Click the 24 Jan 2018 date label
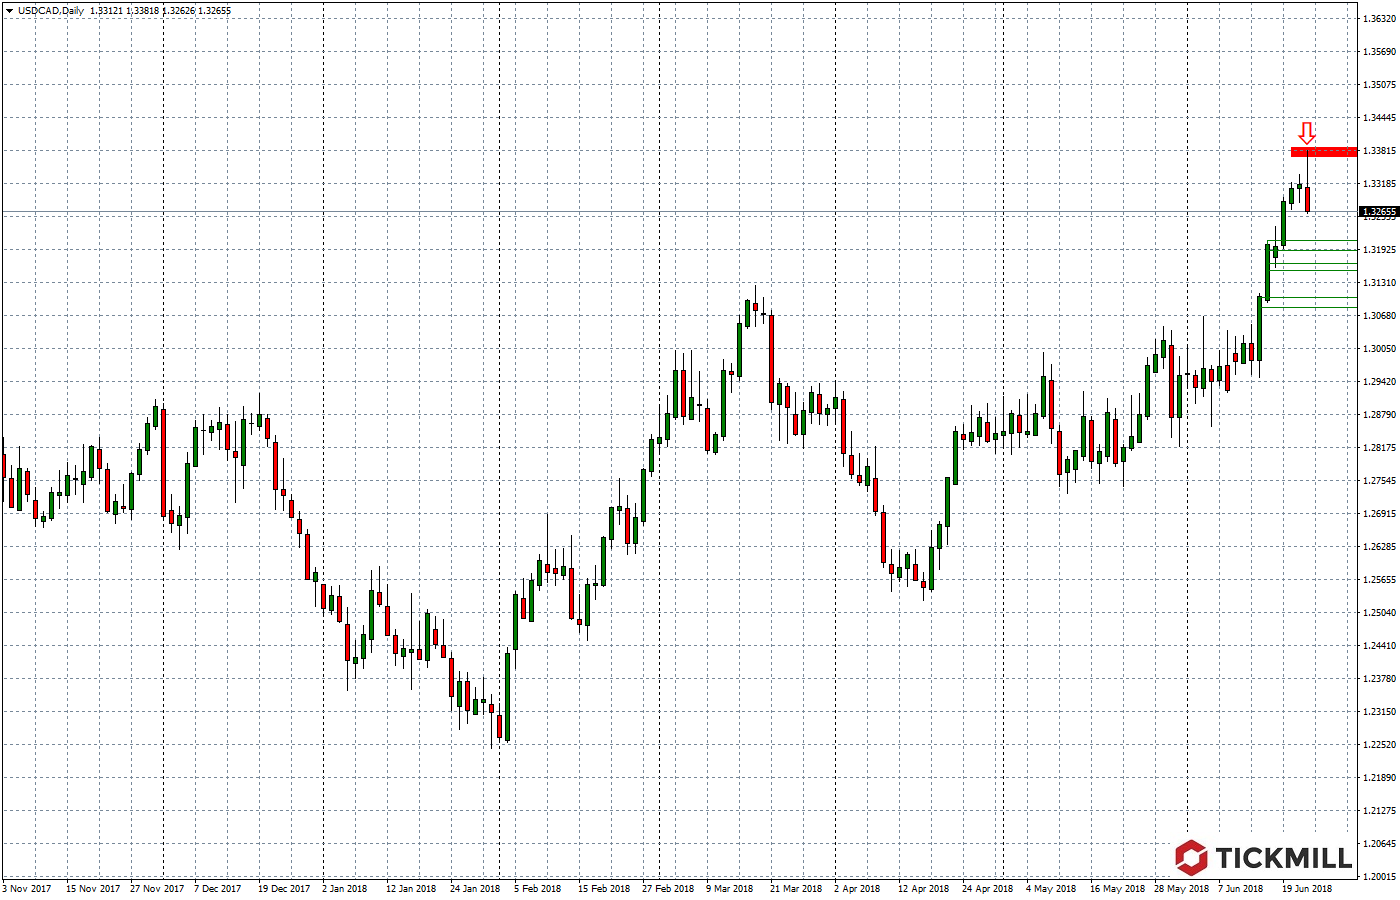 [x=475, y=888]
